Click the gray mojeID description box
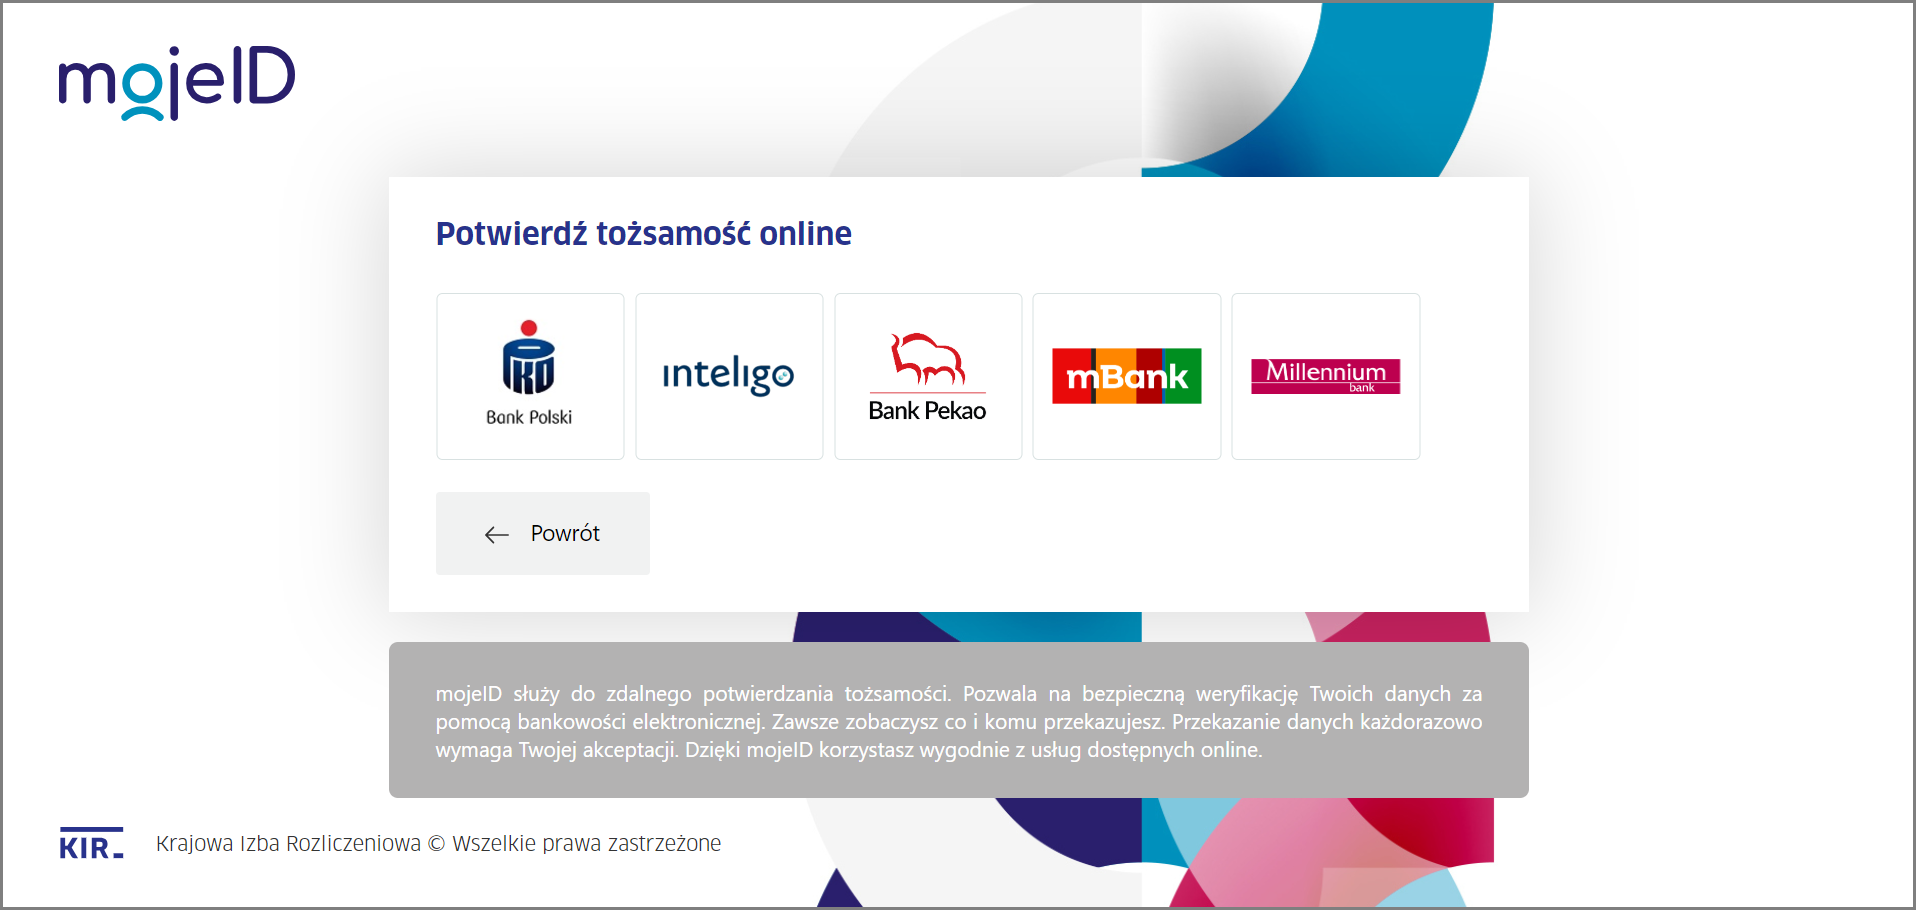The width and height of the screenshot is (1916, 910). [958, 720]
